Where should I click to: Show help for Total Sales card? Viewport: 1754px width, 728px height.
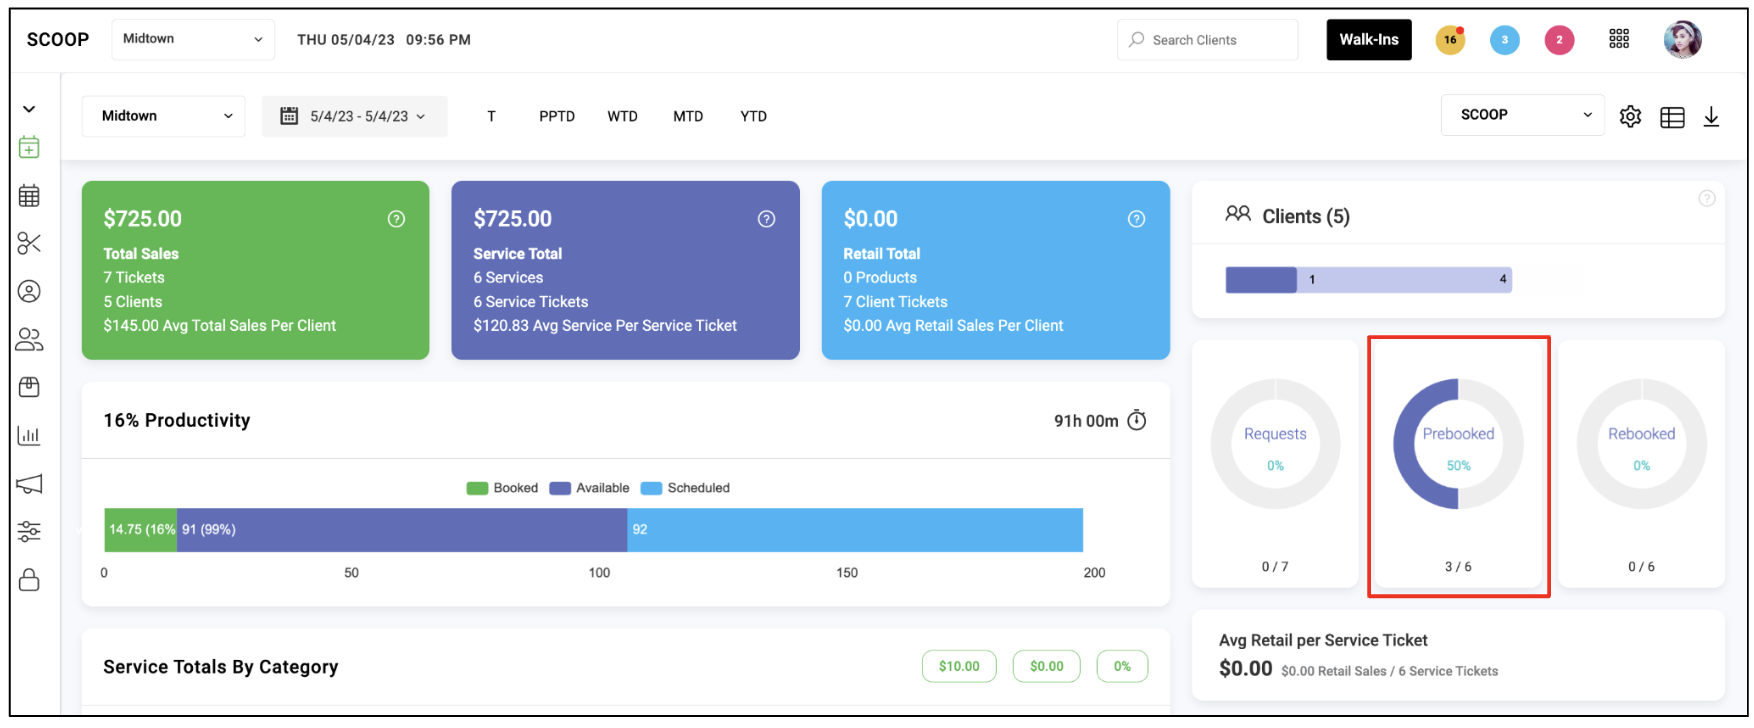[396, 219]
